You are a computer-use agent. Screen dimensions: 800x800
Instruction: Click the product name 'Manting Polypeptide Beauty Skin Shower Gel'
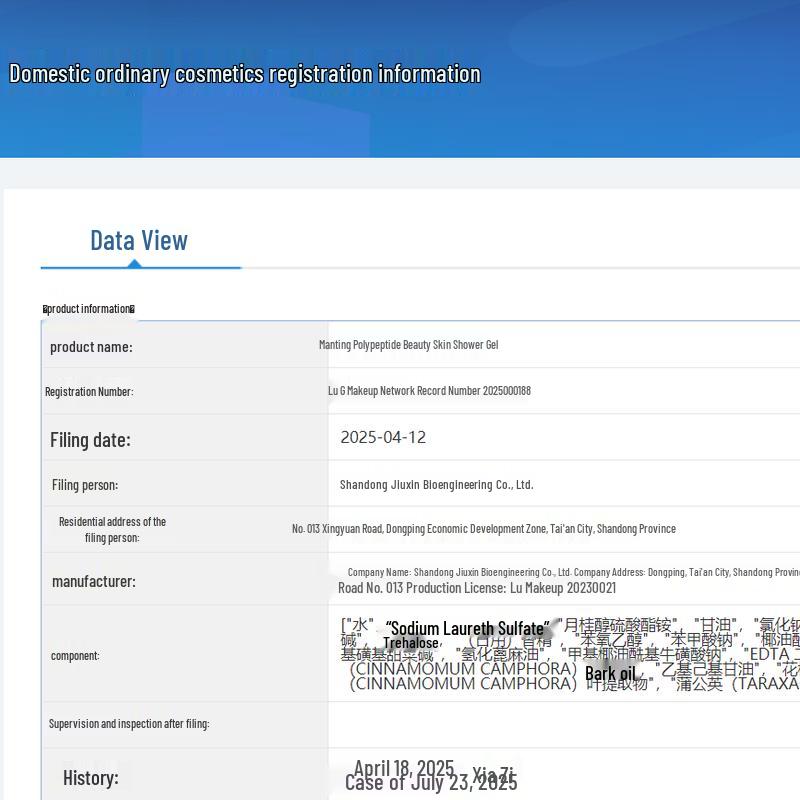pos(408,345)
